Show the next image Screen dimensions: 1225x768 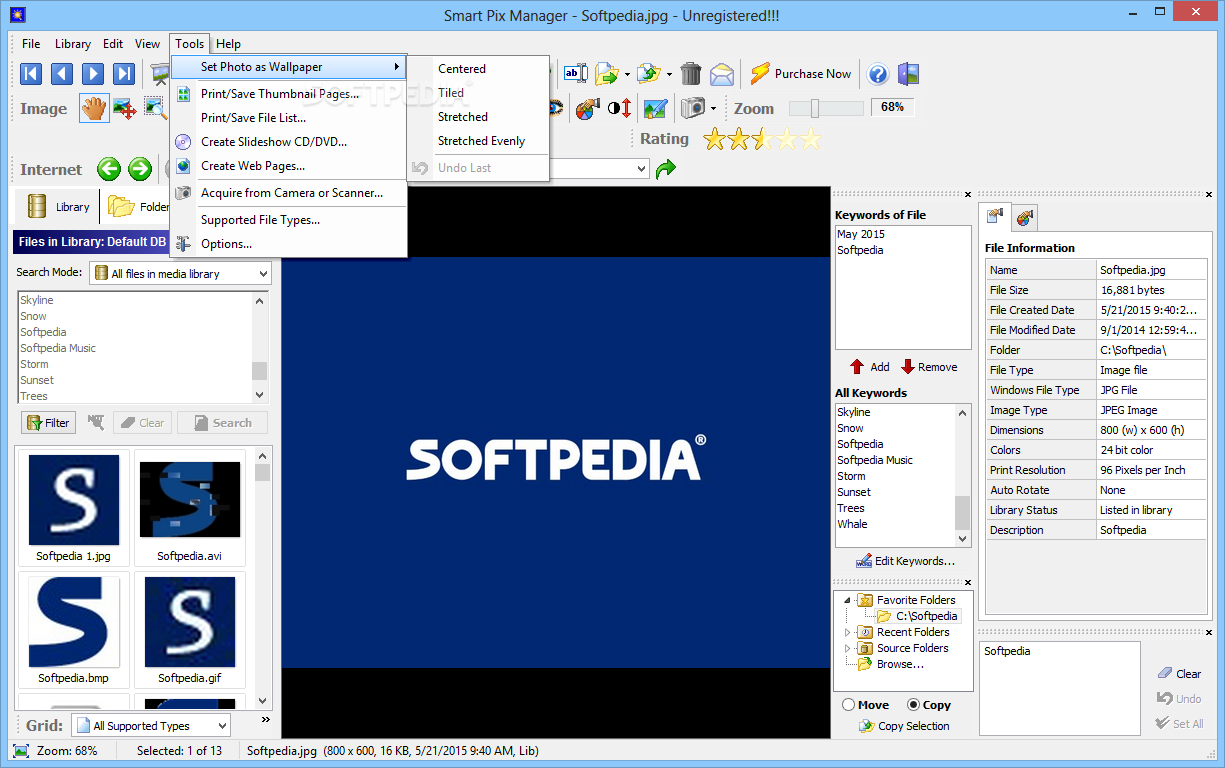[93, 73]
